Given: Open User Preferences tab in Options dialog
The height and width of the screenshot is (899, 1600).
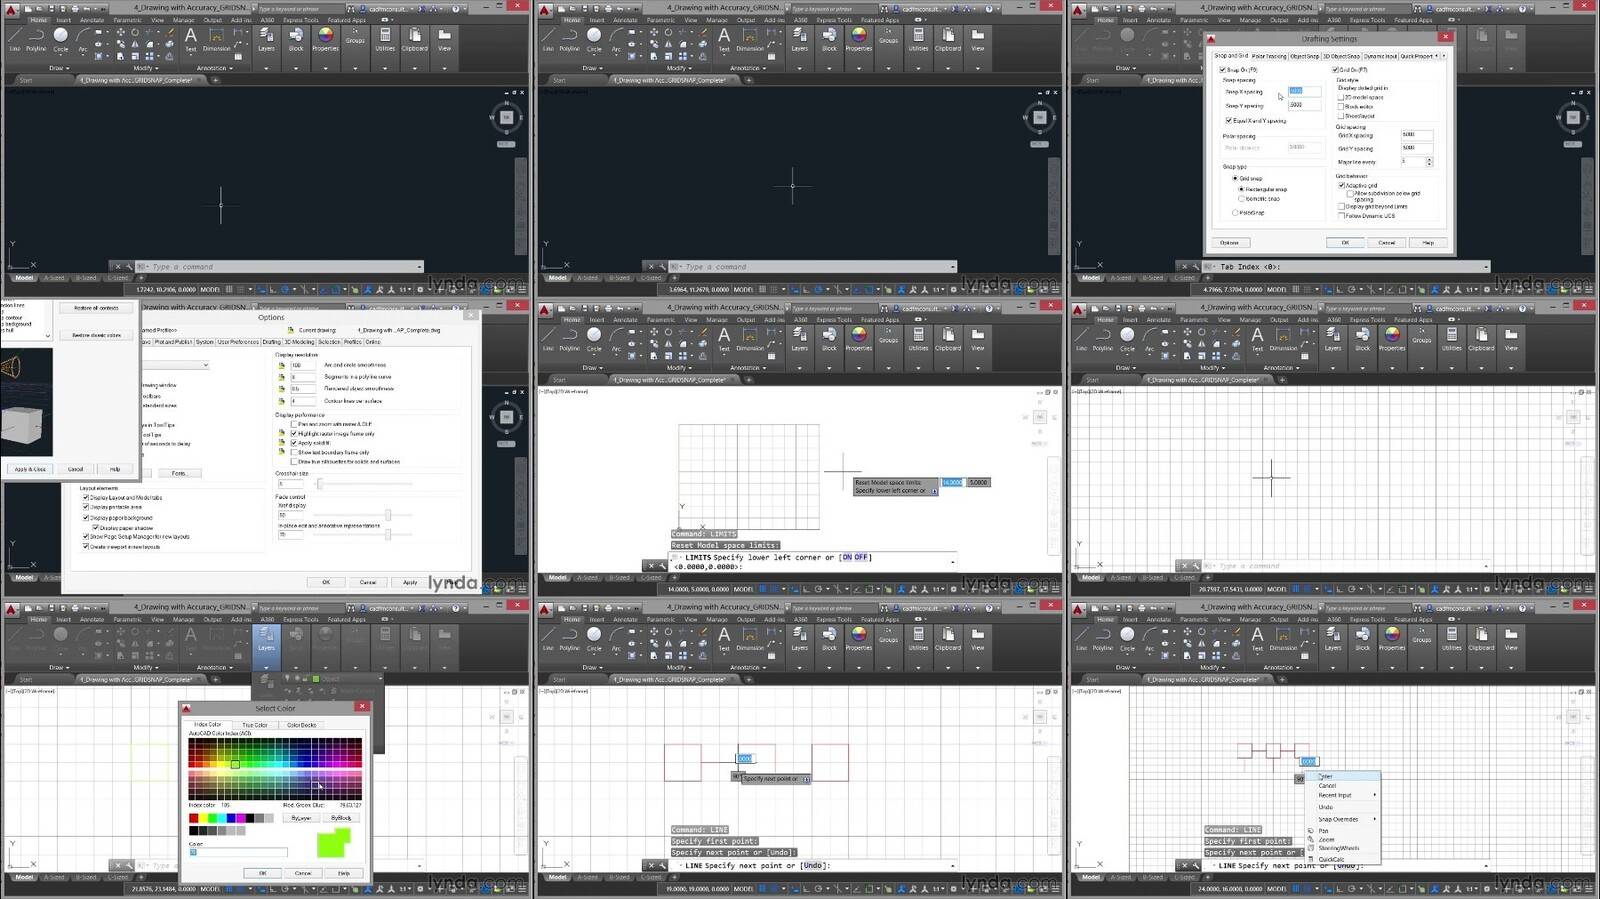Looking at the screenshot, I should pyautogui.click(x=238, y=342).
